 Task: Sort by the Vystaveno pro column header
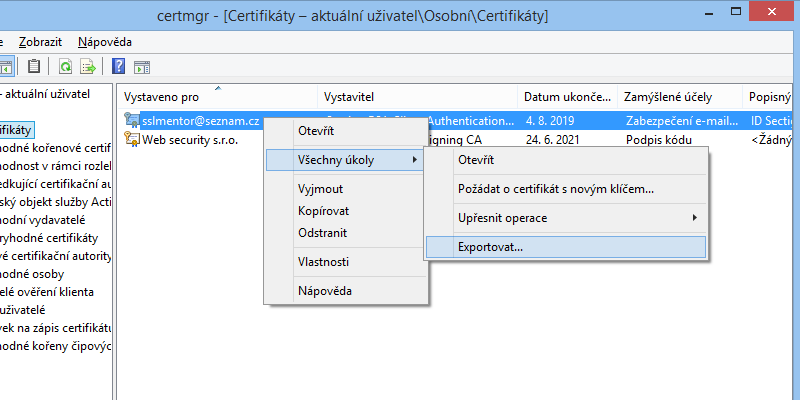[216, 97]
